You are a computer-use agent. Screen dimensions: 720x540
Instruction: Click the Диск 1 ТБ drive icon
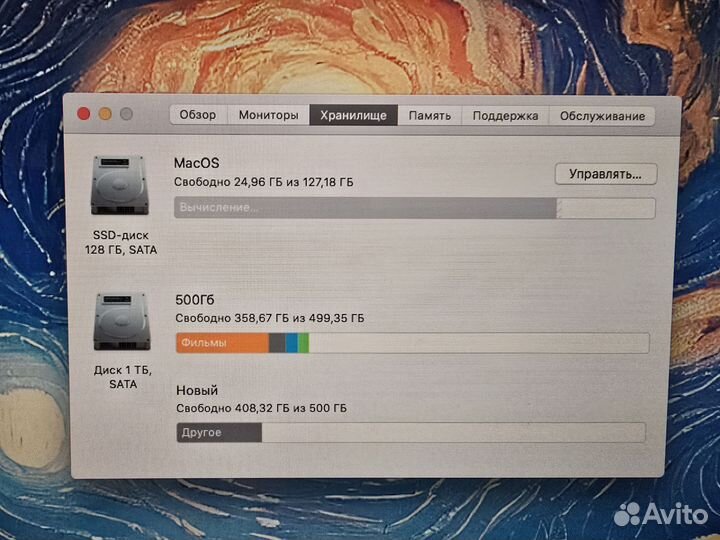coord(122,321)
